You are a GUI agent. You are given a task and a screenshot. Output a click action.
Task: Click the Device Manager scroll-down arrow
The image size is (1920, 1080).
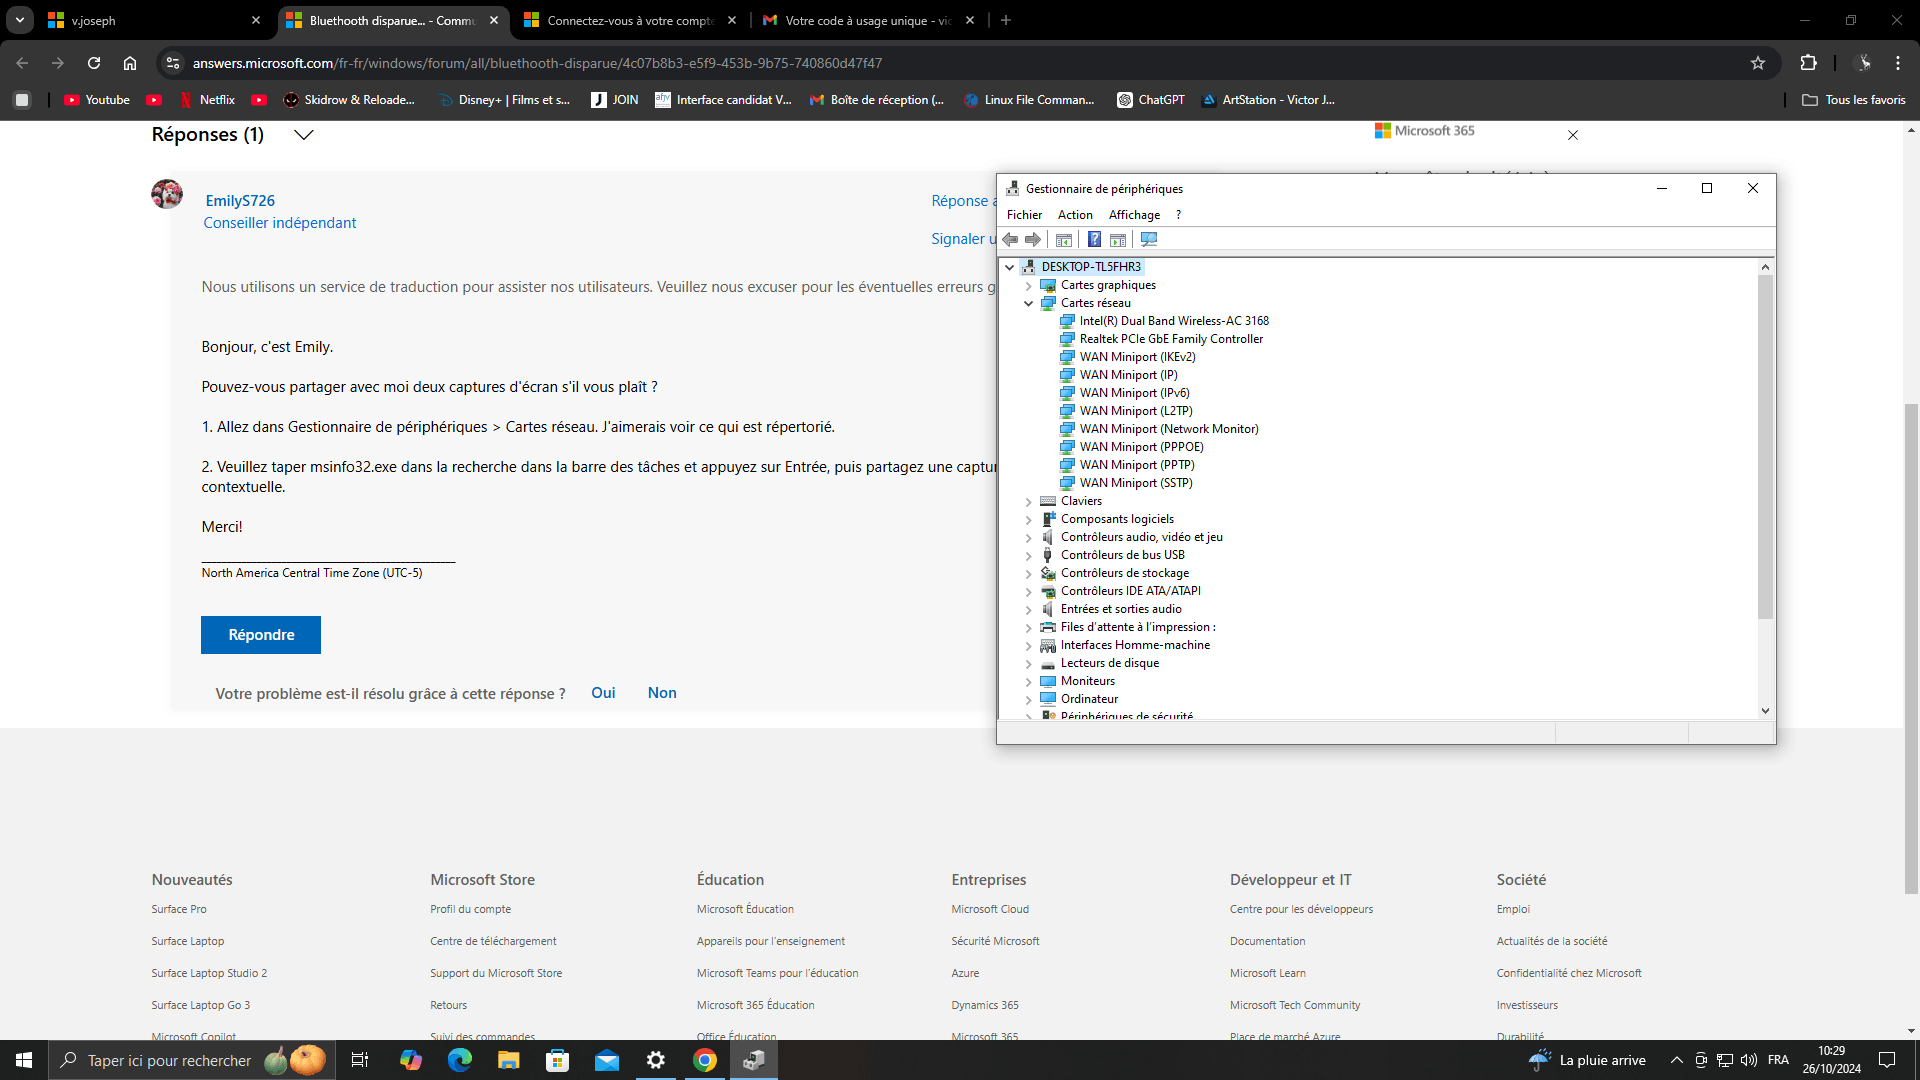pos(1765,710)
